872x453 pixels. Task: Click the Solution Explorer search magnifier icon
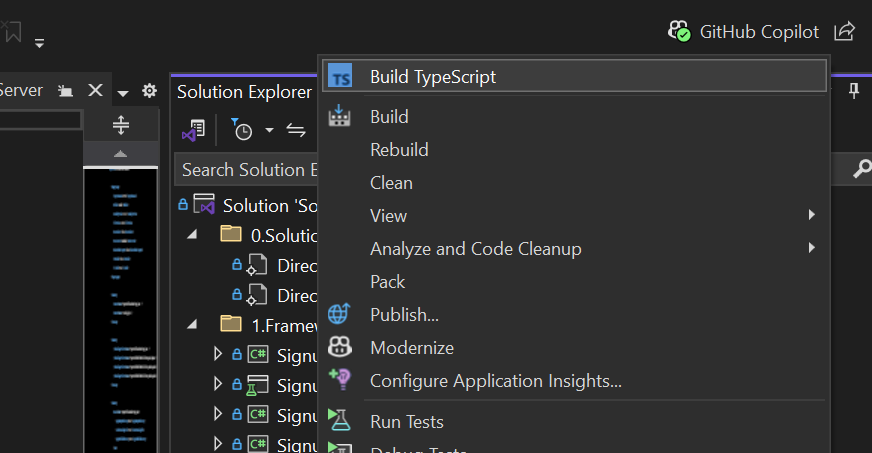(x=860, y=170)
